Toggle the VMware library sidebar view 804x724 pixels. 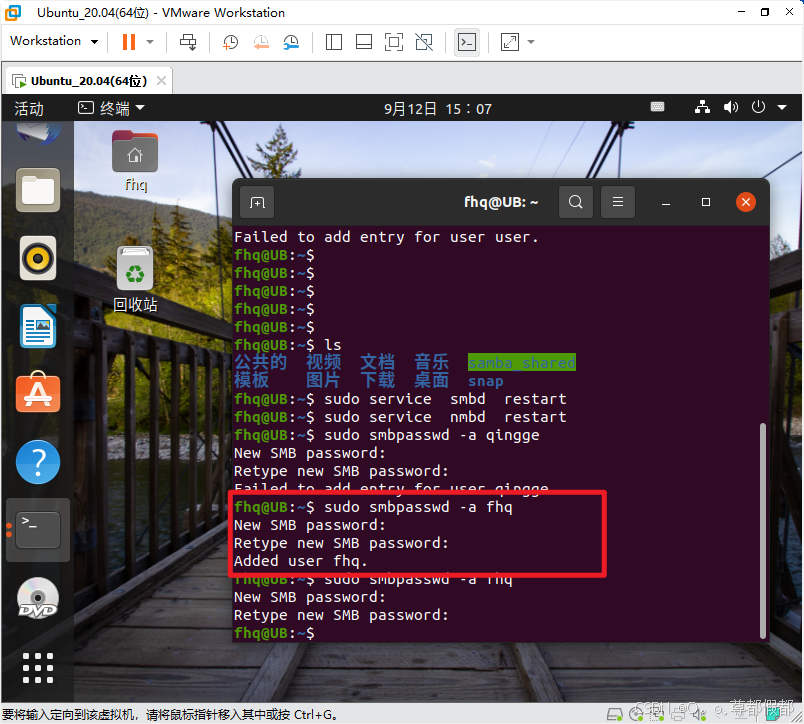(x=334, y=42)
